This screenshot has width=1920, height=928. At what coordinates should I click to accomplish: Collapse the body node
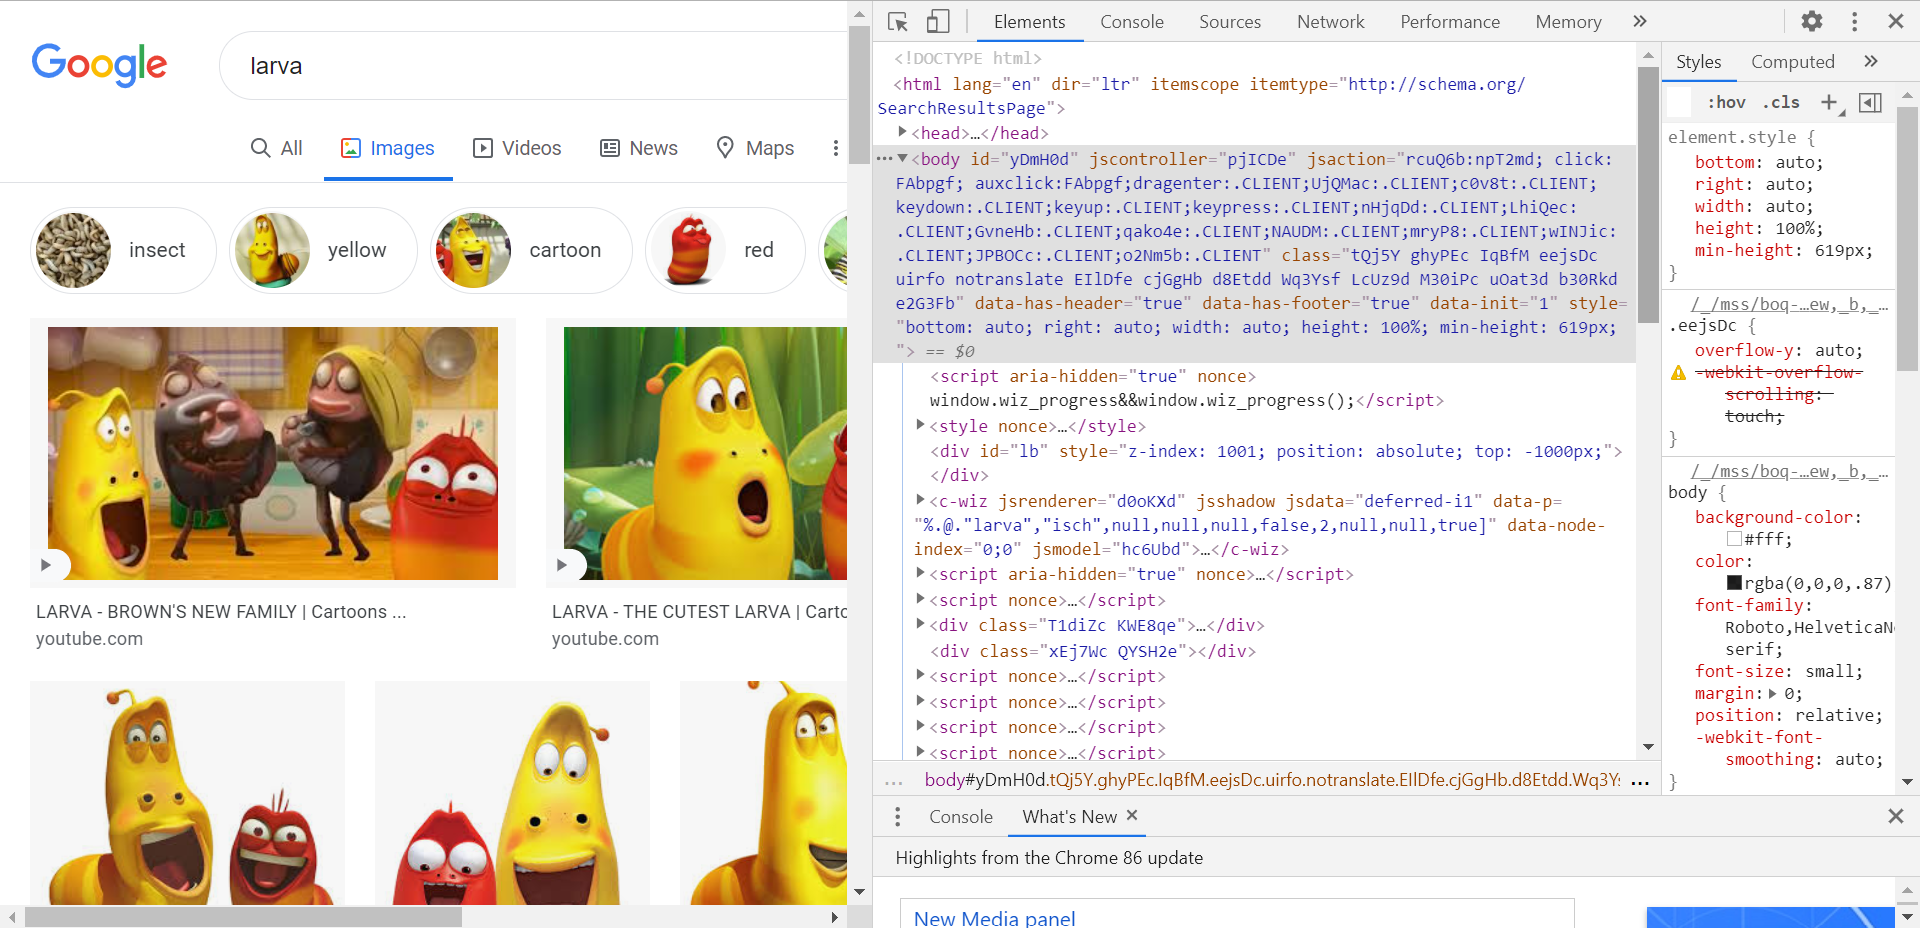click(x=902, y=158)
